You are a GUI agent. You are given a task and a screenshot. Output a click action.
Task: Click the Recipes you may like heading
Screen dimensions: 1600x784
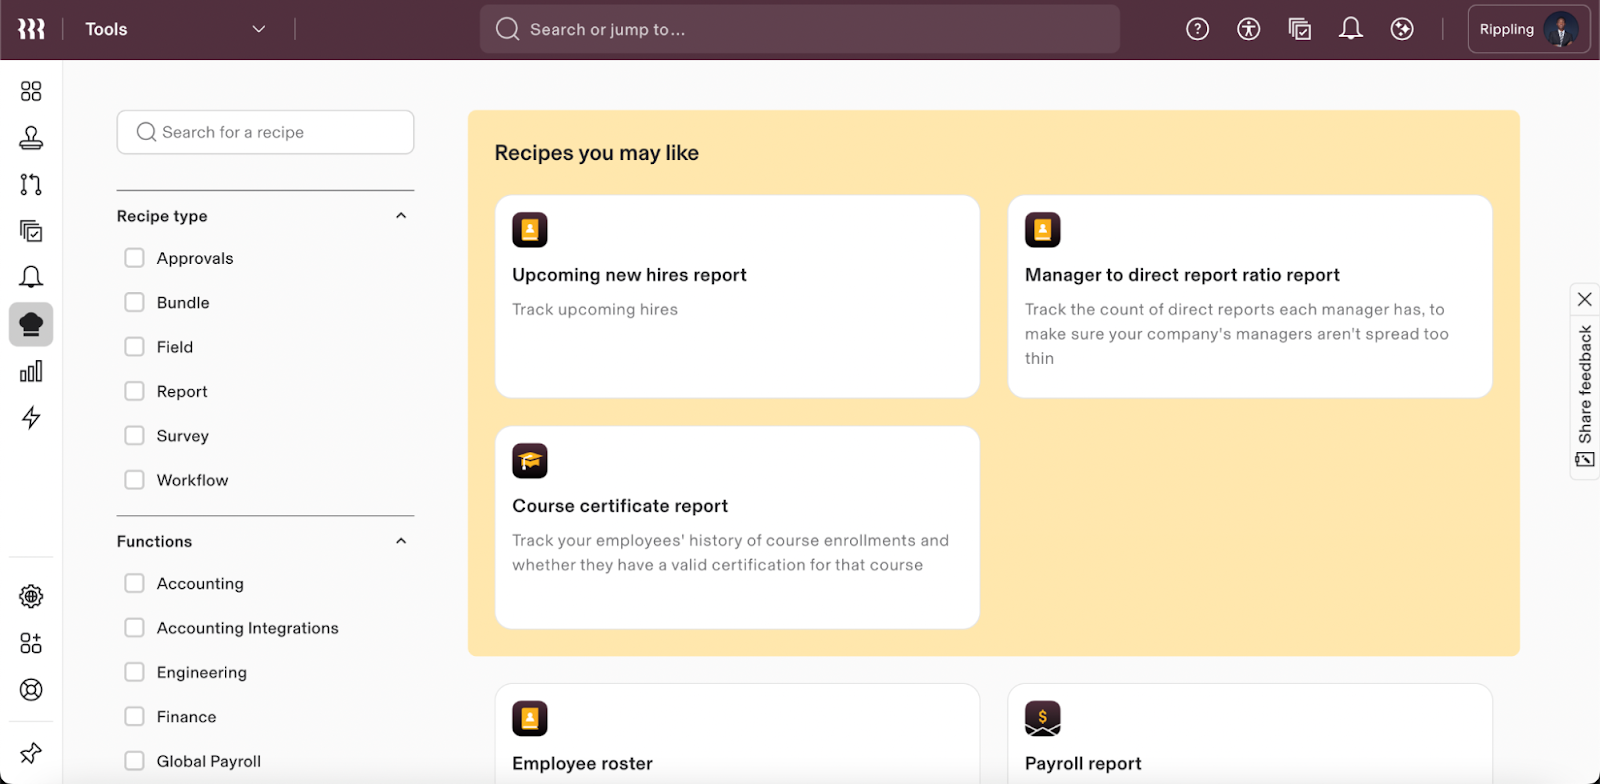coord(597,153)
